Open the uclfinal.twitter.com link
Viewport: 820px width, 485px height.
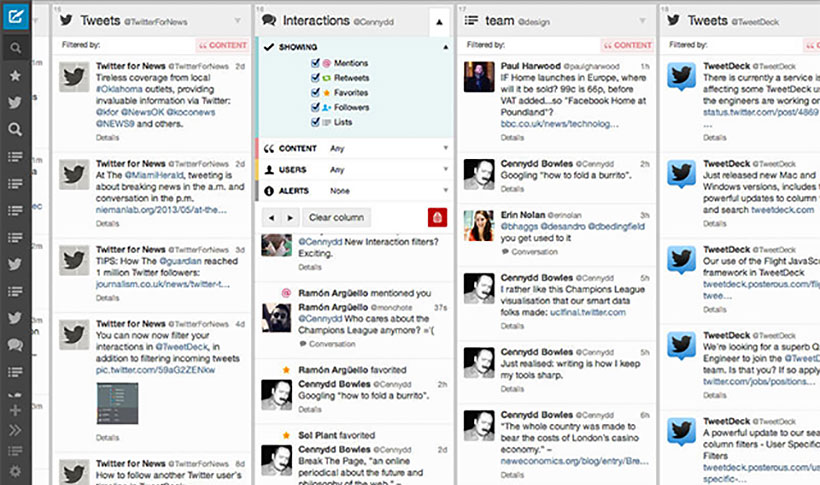pos(588,312)
